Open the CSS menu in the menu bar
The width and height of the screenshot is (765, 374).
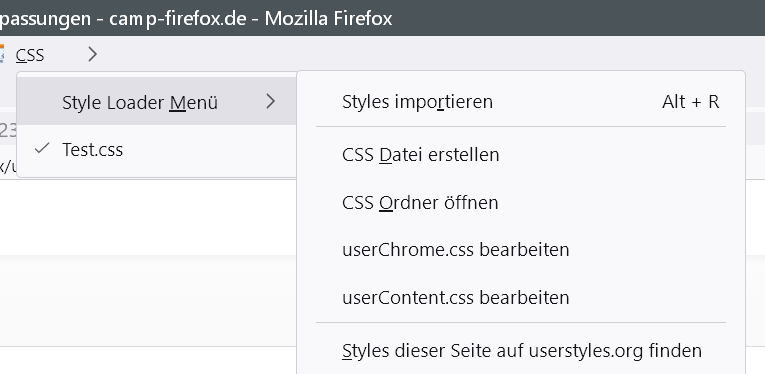tap(30, 55)
